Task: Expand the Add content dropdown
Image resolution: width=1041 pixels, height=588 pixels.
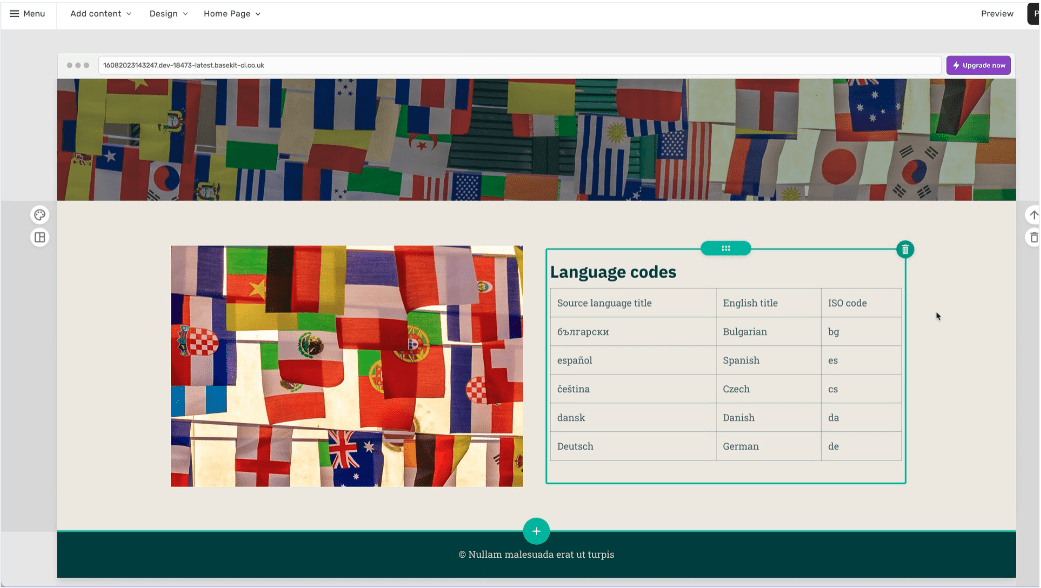Action: click(100, 14)
